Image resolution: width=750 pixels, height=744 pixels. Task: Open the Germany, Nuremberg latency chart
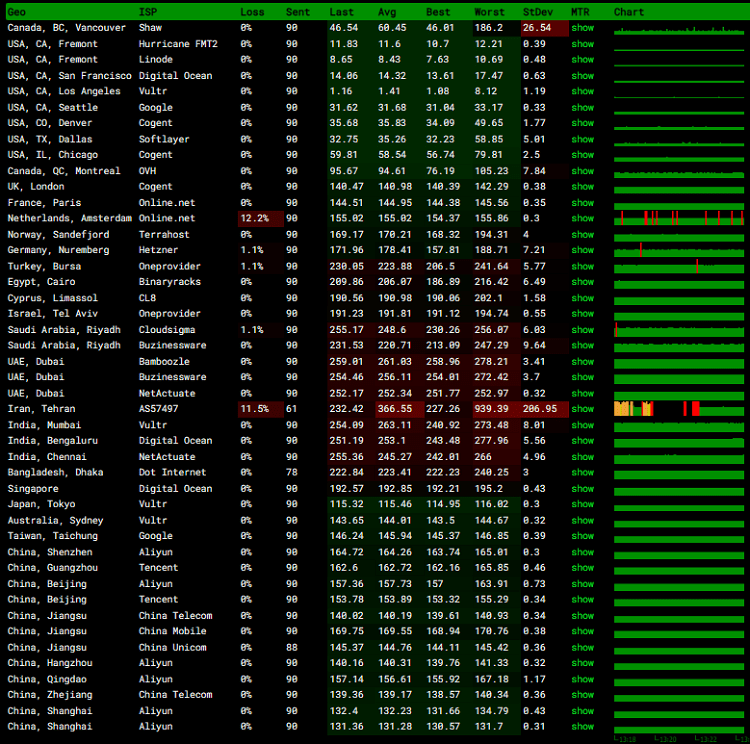pos(679,250)
